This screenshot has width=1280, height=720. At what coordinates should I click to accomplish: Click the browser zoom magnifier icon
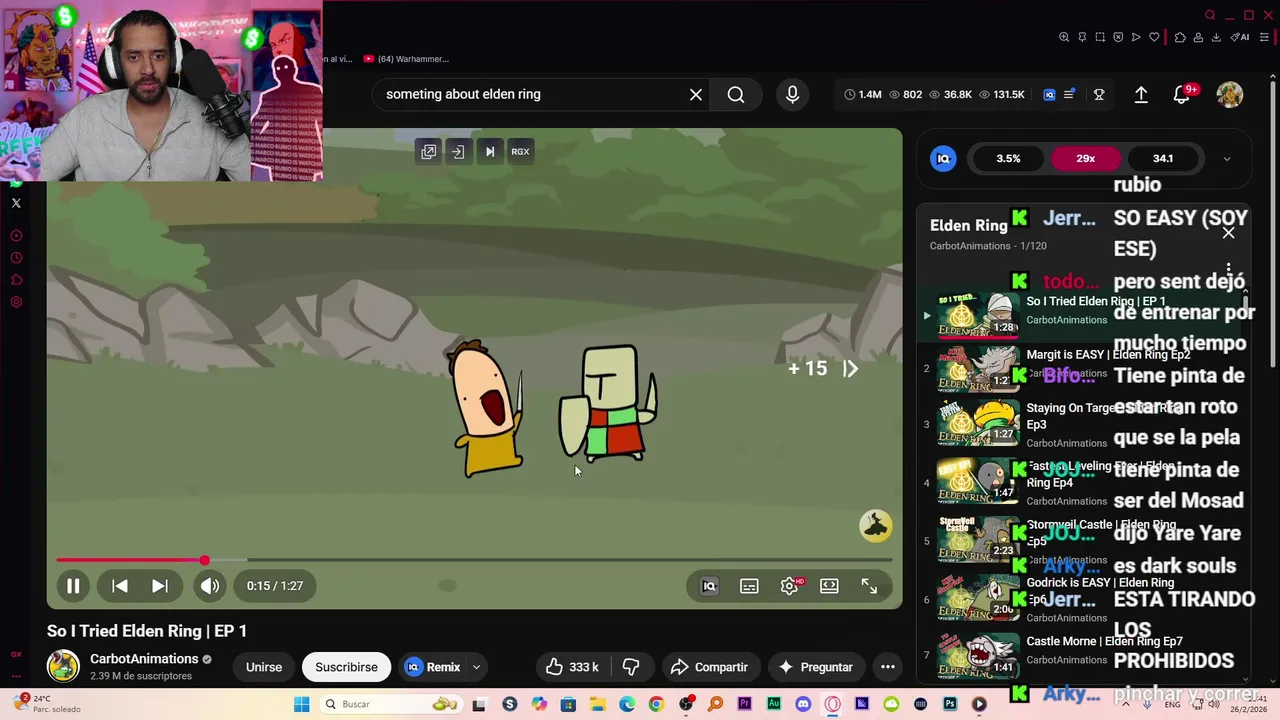[x=1064, y=37]
